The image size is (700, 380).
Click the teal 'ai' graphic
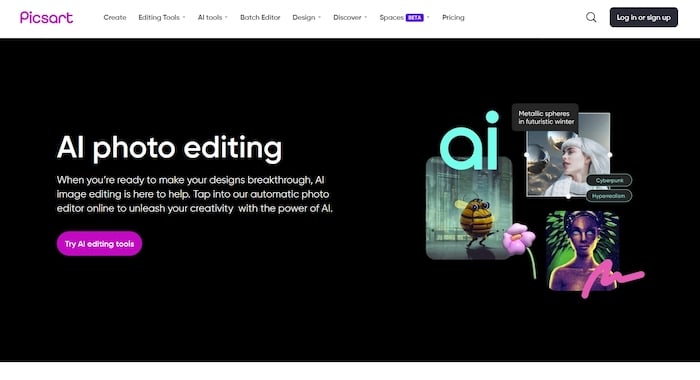click(469, 141)
